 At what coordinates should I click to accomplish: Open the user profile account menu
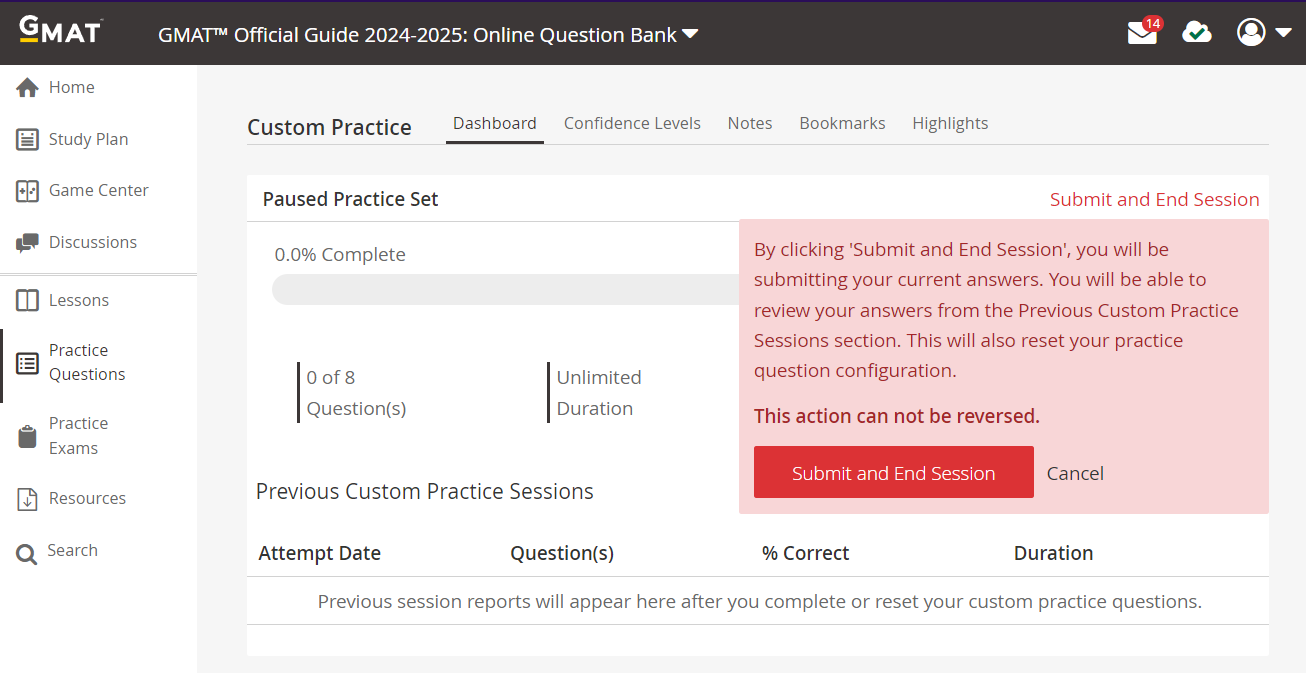[x=1264, y=33]
